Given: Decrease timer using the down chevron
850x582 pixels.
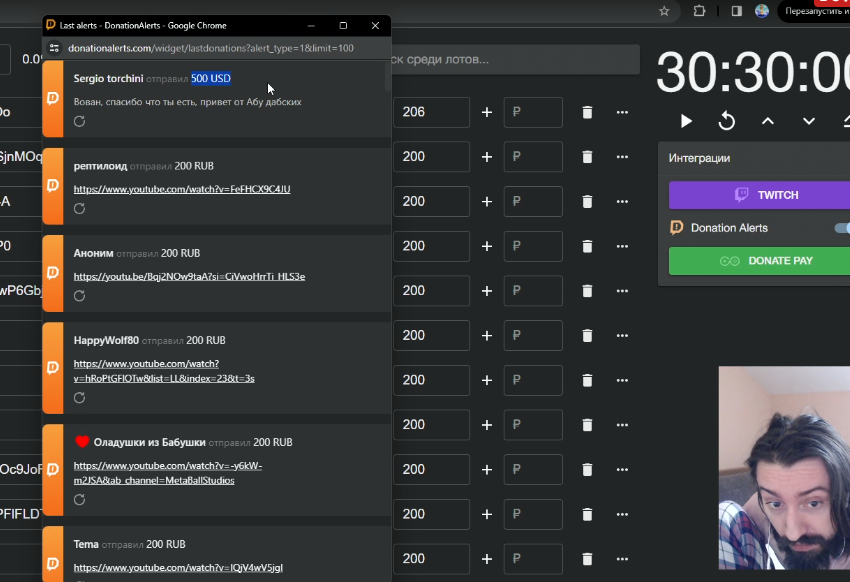Looking at the screenshot, I should click(x=809, y=121).
